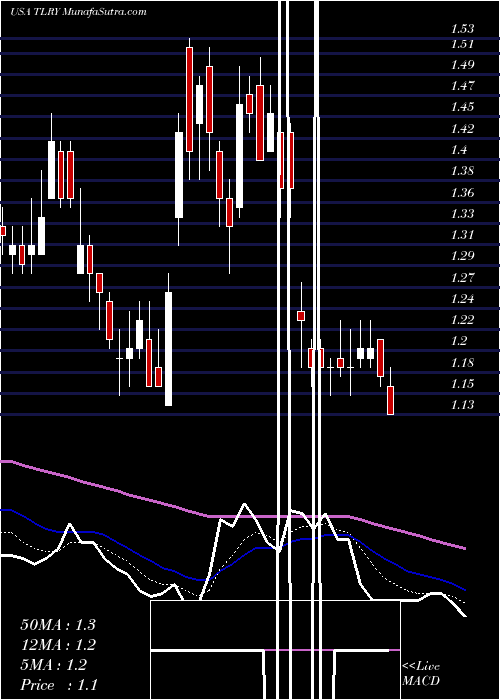Screen dimensions: 500x700
Task: Select the tall white candle bottoming near 1.14
Action: (x=168, y=349)
